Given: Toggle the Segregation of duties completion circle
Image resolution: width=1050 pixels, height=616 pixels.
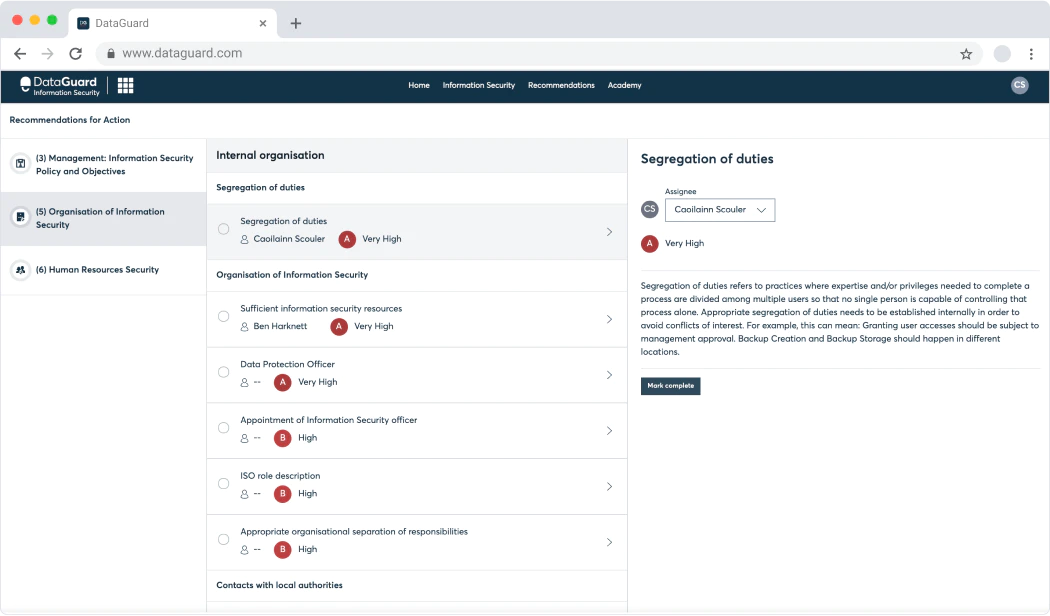Looking at the screenshot, I should [224, 229].
